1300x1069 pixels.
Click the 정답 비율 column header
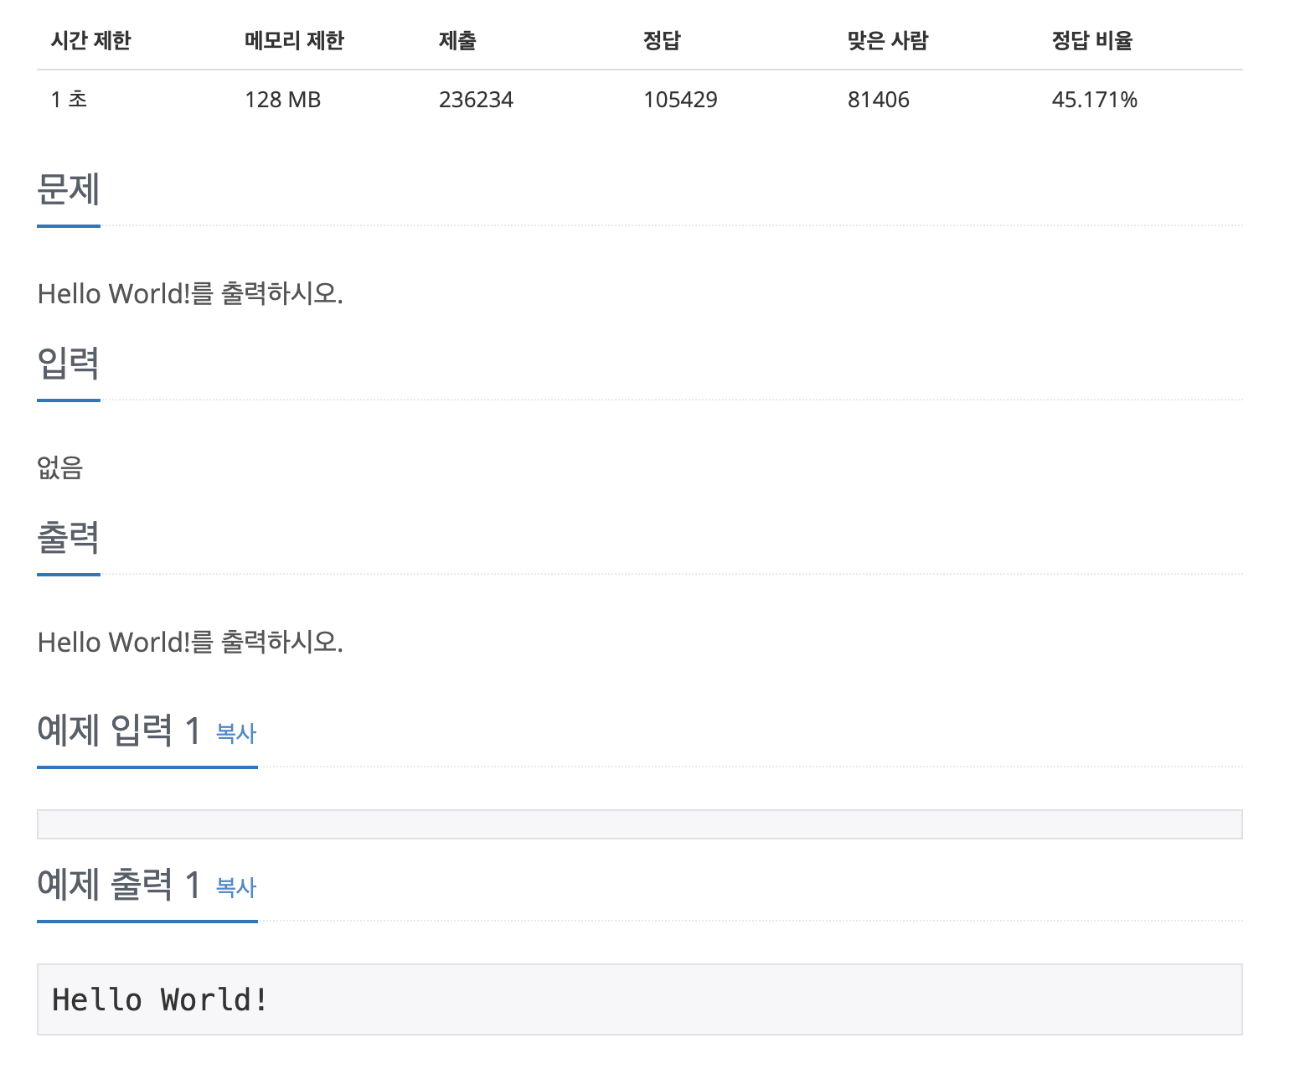[x=1092, y=41]
